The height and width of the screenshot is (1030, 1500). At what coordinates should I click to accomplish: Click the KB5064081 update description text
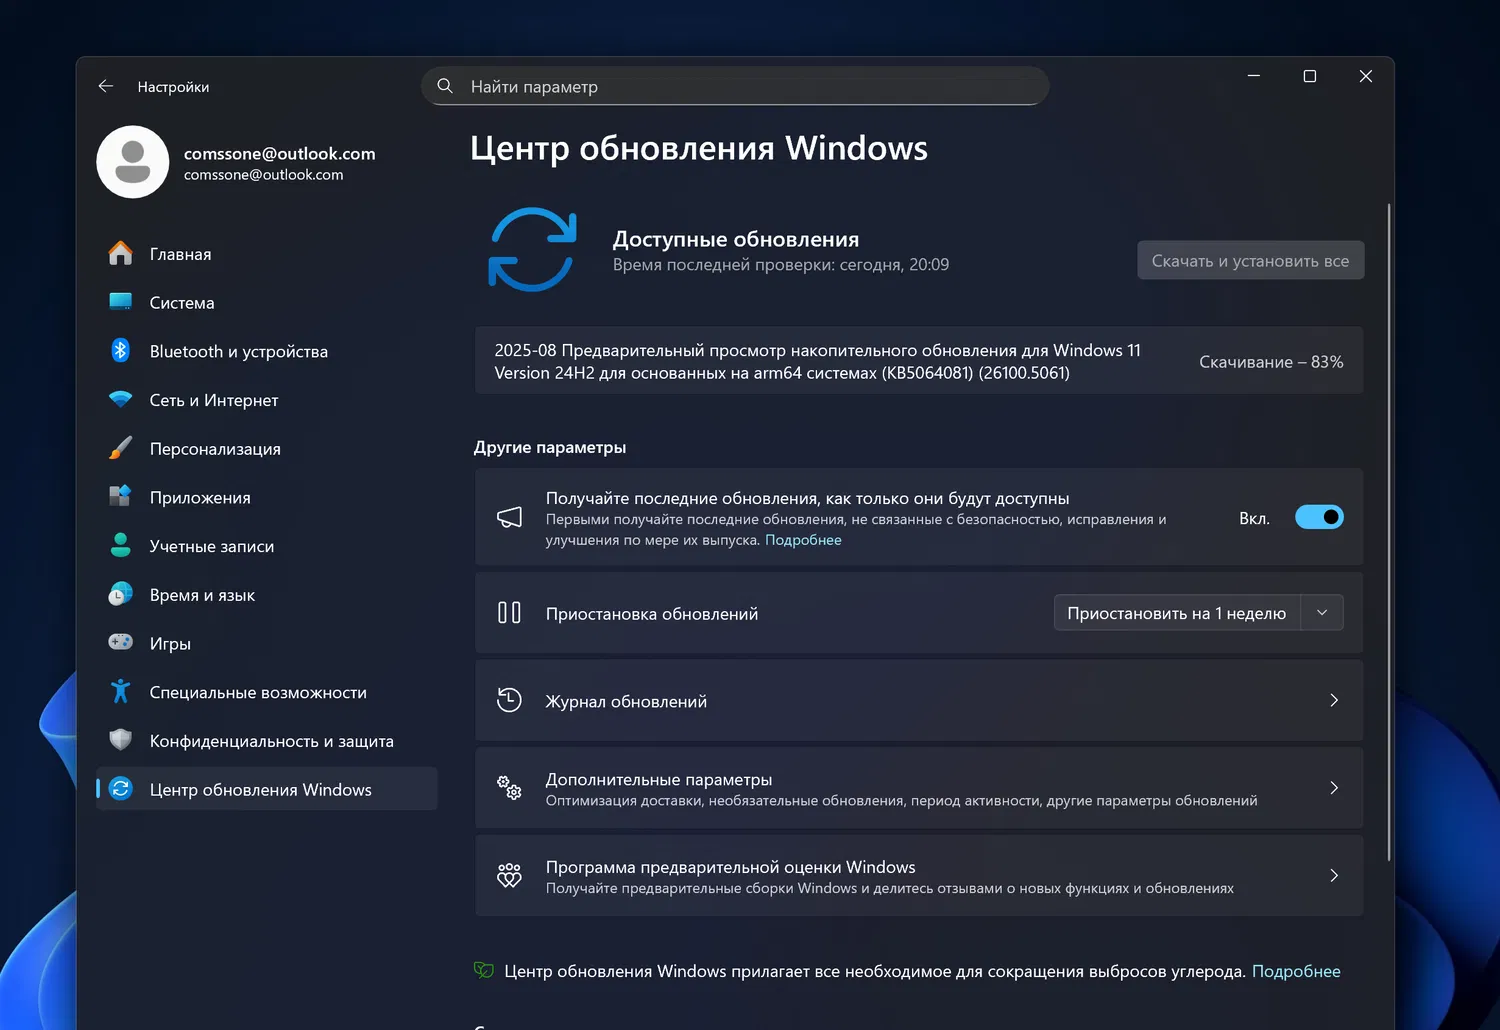(818, 361)
